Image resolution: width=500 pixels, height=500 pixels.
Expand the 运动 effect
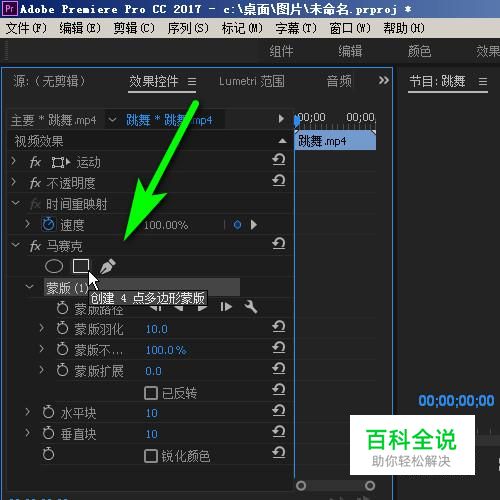coord(13,161)
